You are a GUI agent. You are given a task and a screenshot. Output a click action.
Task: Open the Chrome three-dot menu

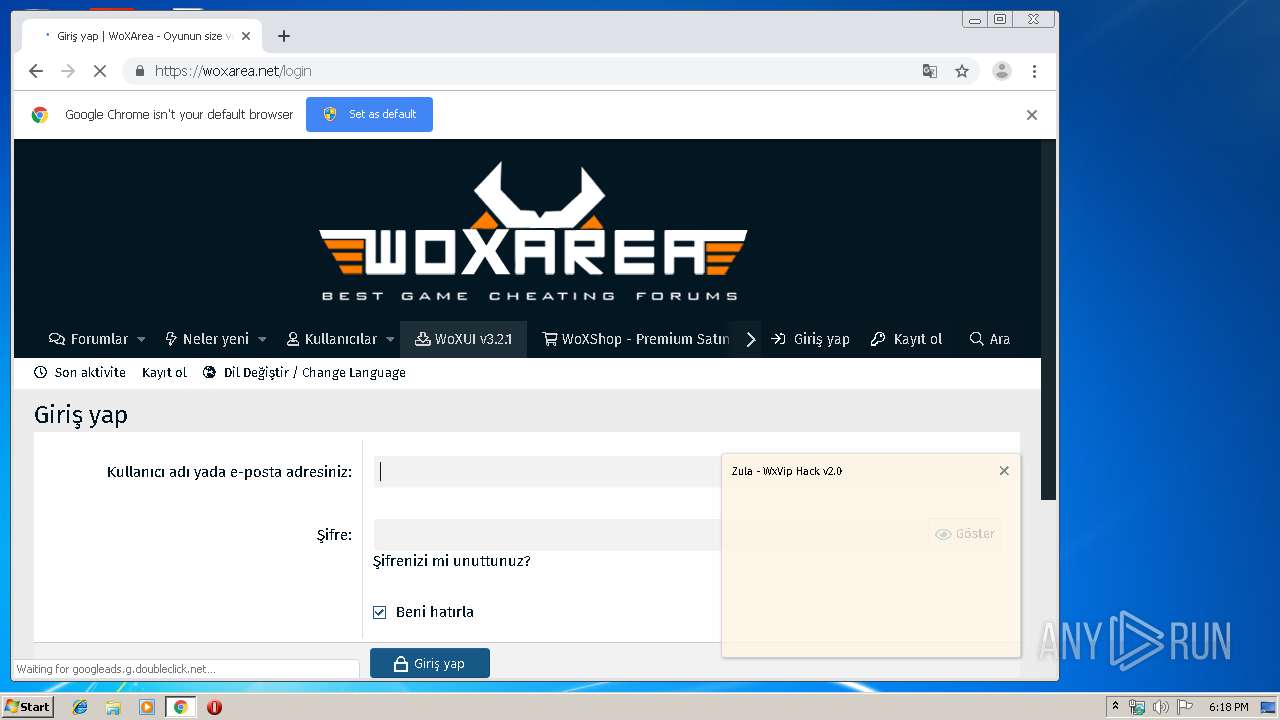point(1034,71)
